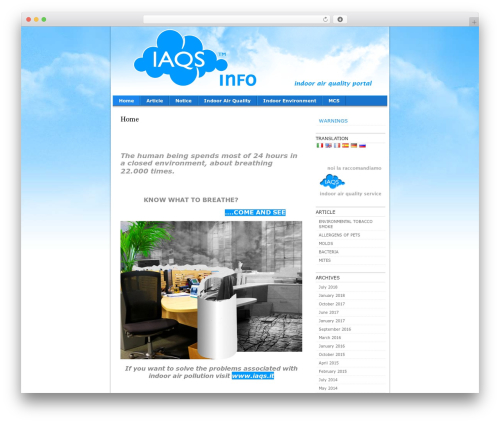Open the October 2015 archive
Viewport: 500px width, 423px height.
pos(332,355)
